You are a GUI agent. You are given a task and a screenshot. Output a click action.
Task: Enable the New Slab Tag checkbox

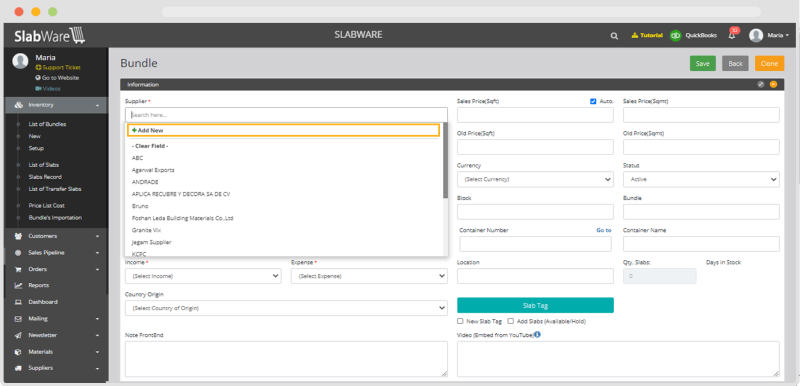pos(460,321)
